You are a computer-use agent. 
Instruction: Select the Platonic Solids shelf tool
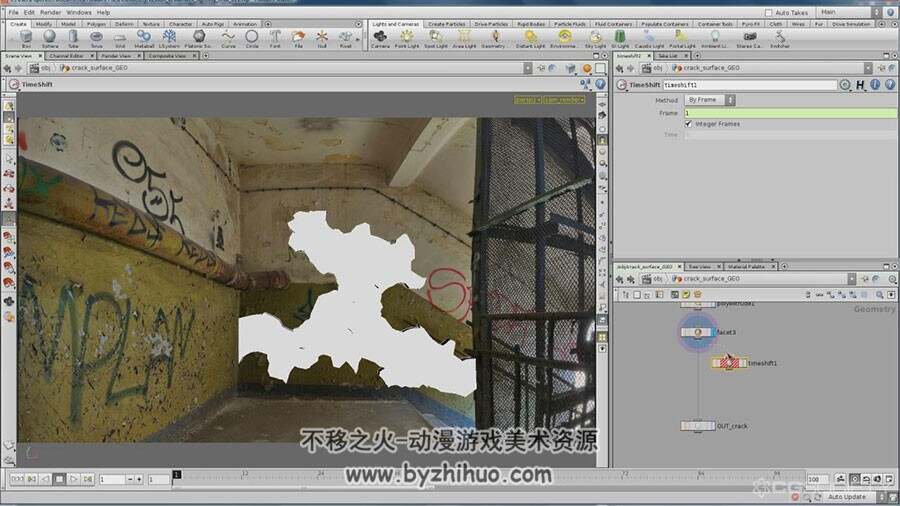pyautogui.click(x=198, y=39)
